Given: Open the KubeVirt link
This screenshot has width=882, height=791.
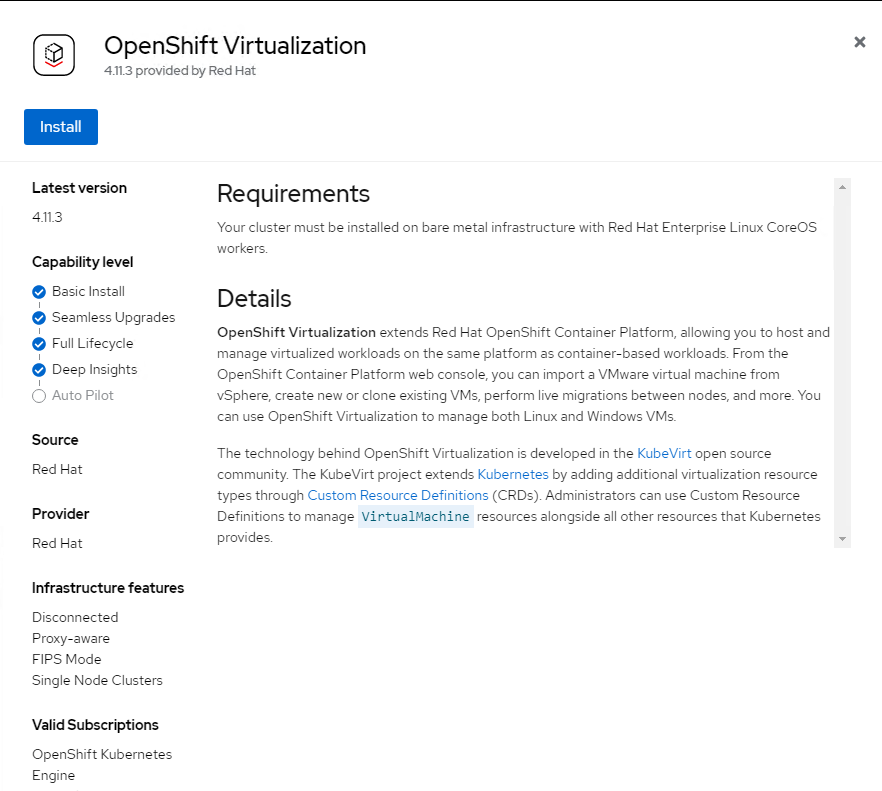Looking at the screenshot, I should [x=664, y=453].
